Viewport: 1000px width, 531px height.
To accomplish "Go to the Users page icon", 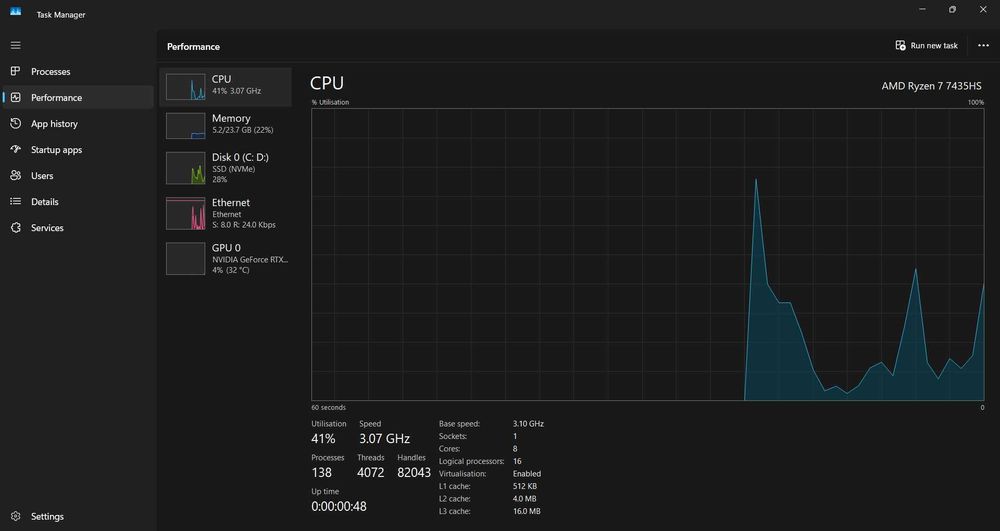I will pos(15,175).
